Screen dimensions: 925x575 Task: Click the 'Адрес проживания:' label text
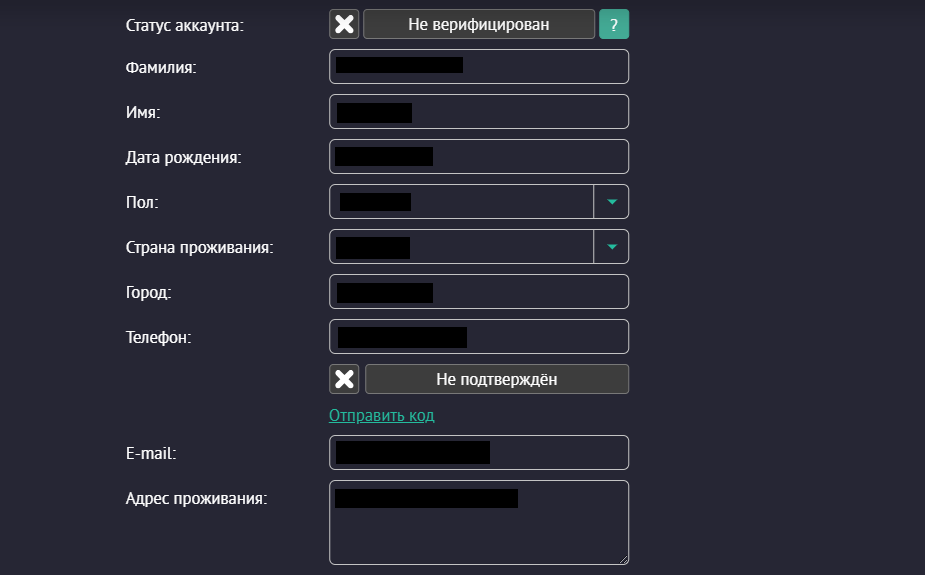196,497
